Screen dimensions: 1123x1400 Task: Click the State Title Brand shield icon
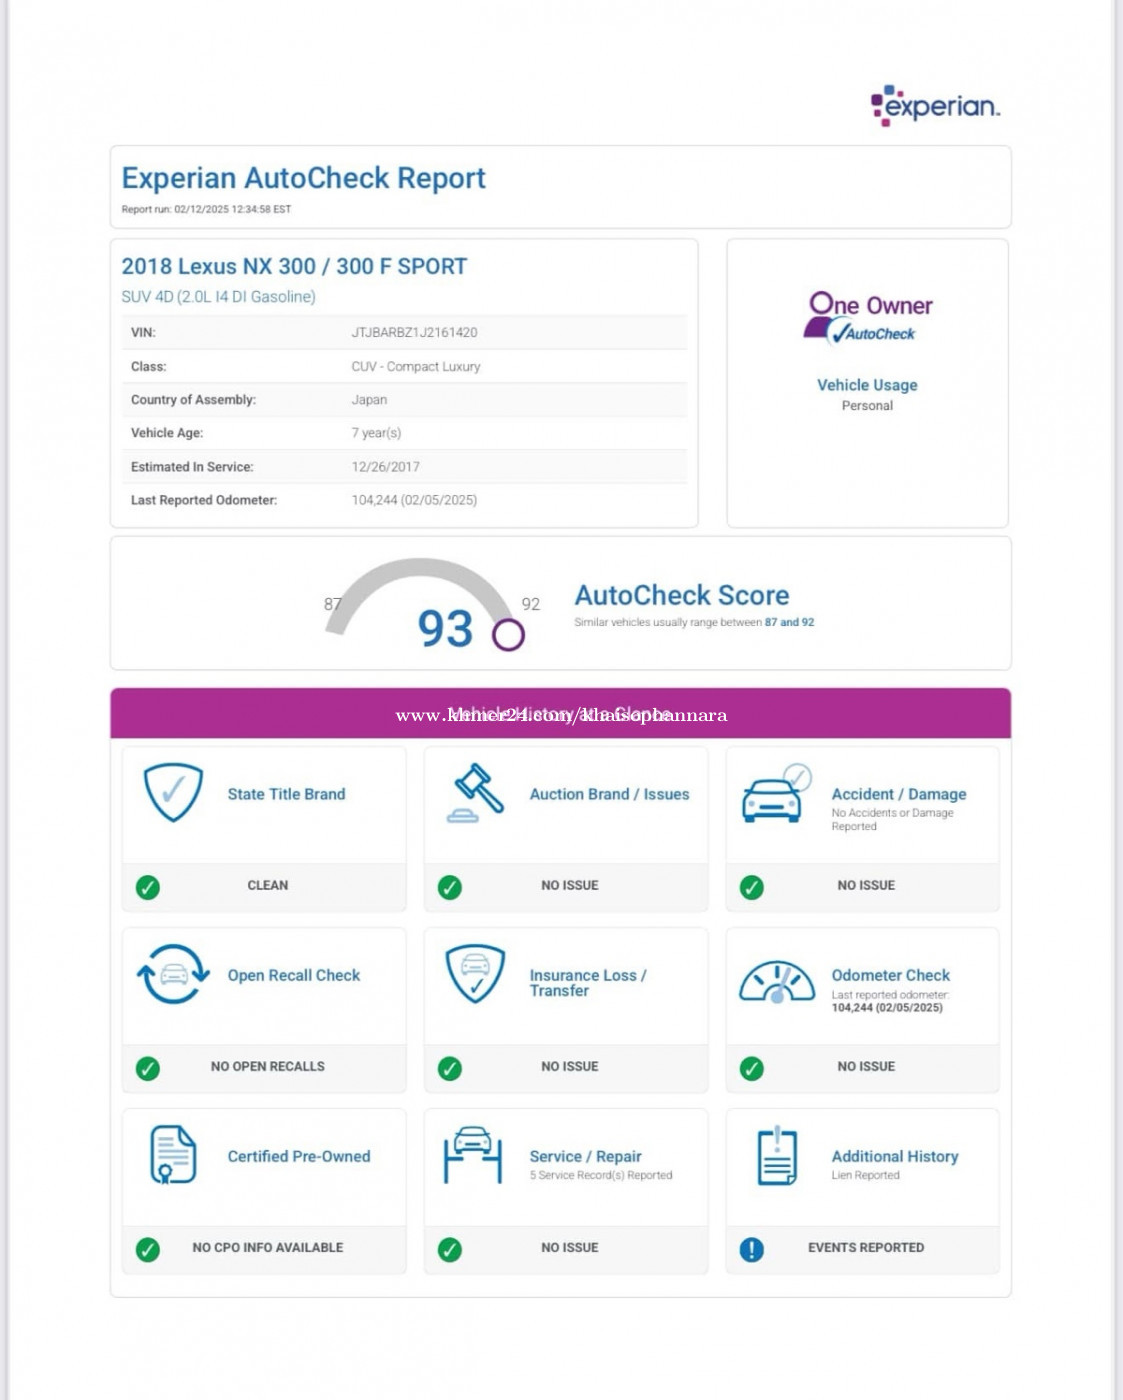click(x=173, y=793)
